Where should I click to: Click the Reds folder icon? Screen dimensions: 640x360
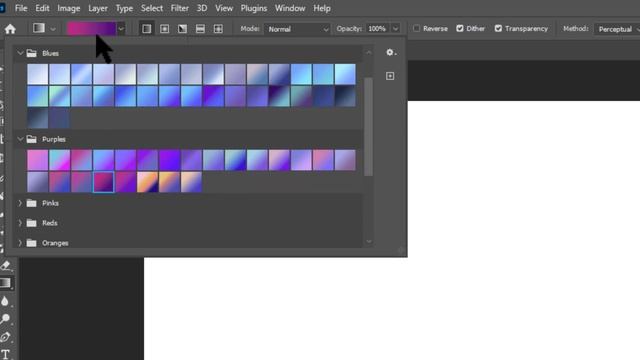click(31, 223)
